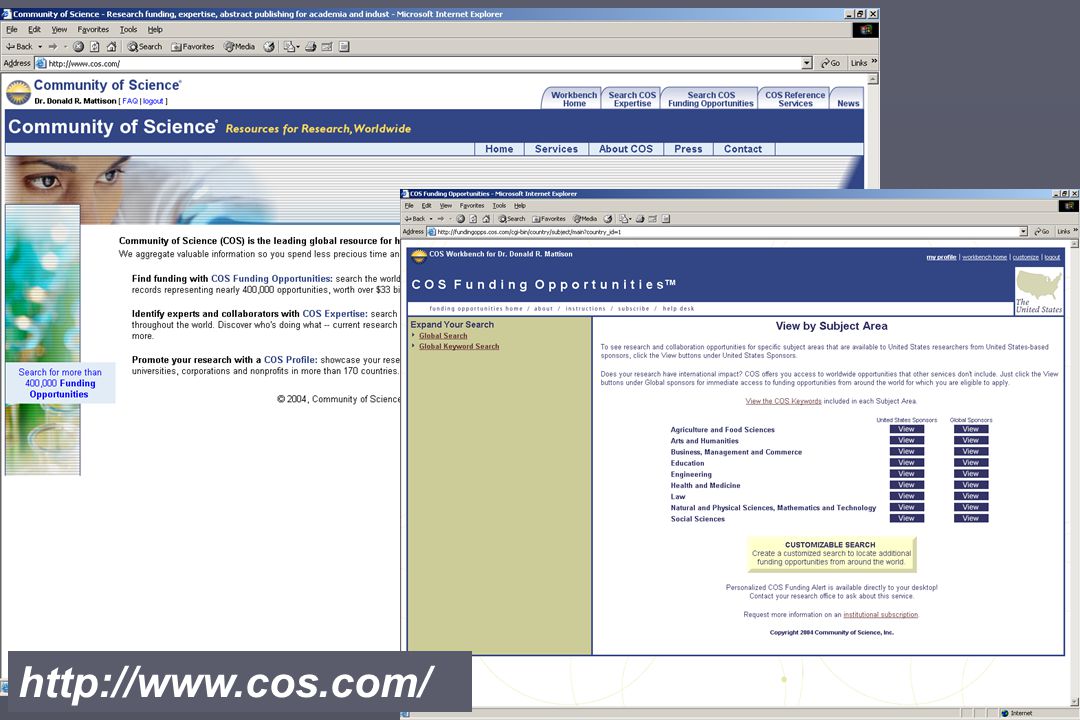Open the Tools menu in the back window
This screenshot has height=720, width=1080.
128,30
